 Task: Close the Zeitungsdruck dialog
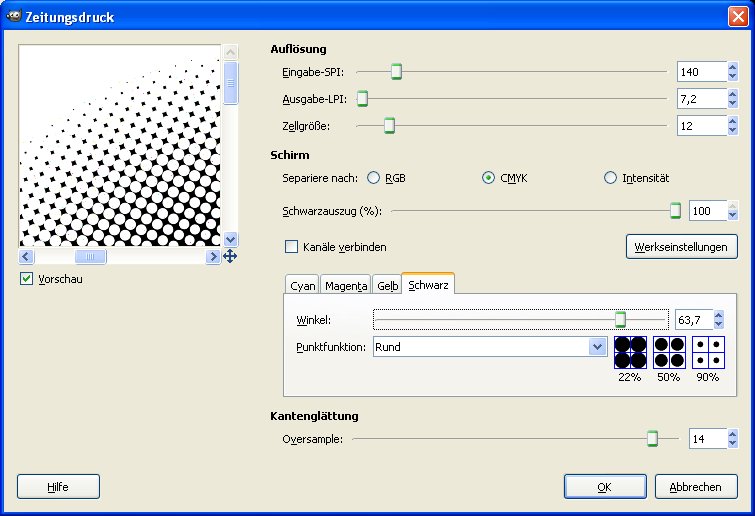[738, 17]
